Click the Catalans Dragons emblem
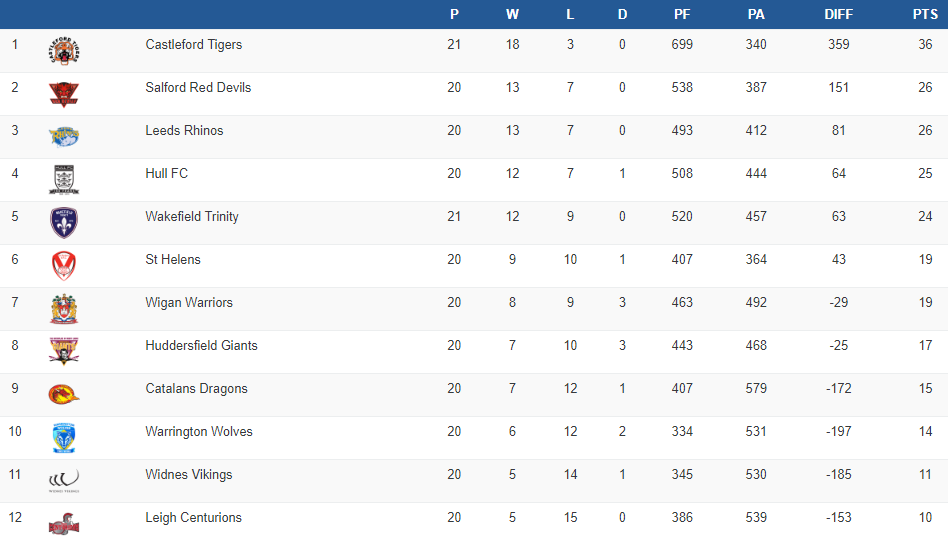948x544 pixels. tap(64, 394)
